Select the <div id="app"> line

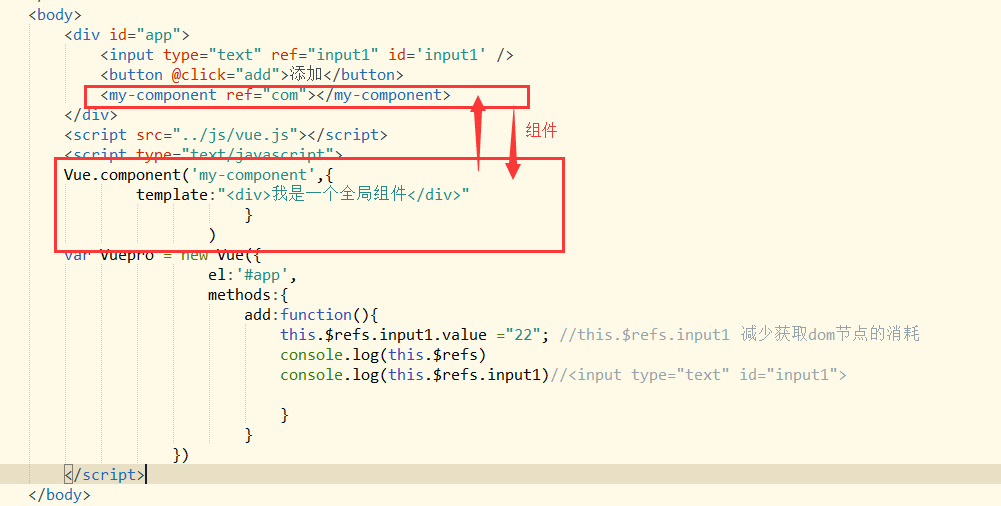tap(127, 34)
